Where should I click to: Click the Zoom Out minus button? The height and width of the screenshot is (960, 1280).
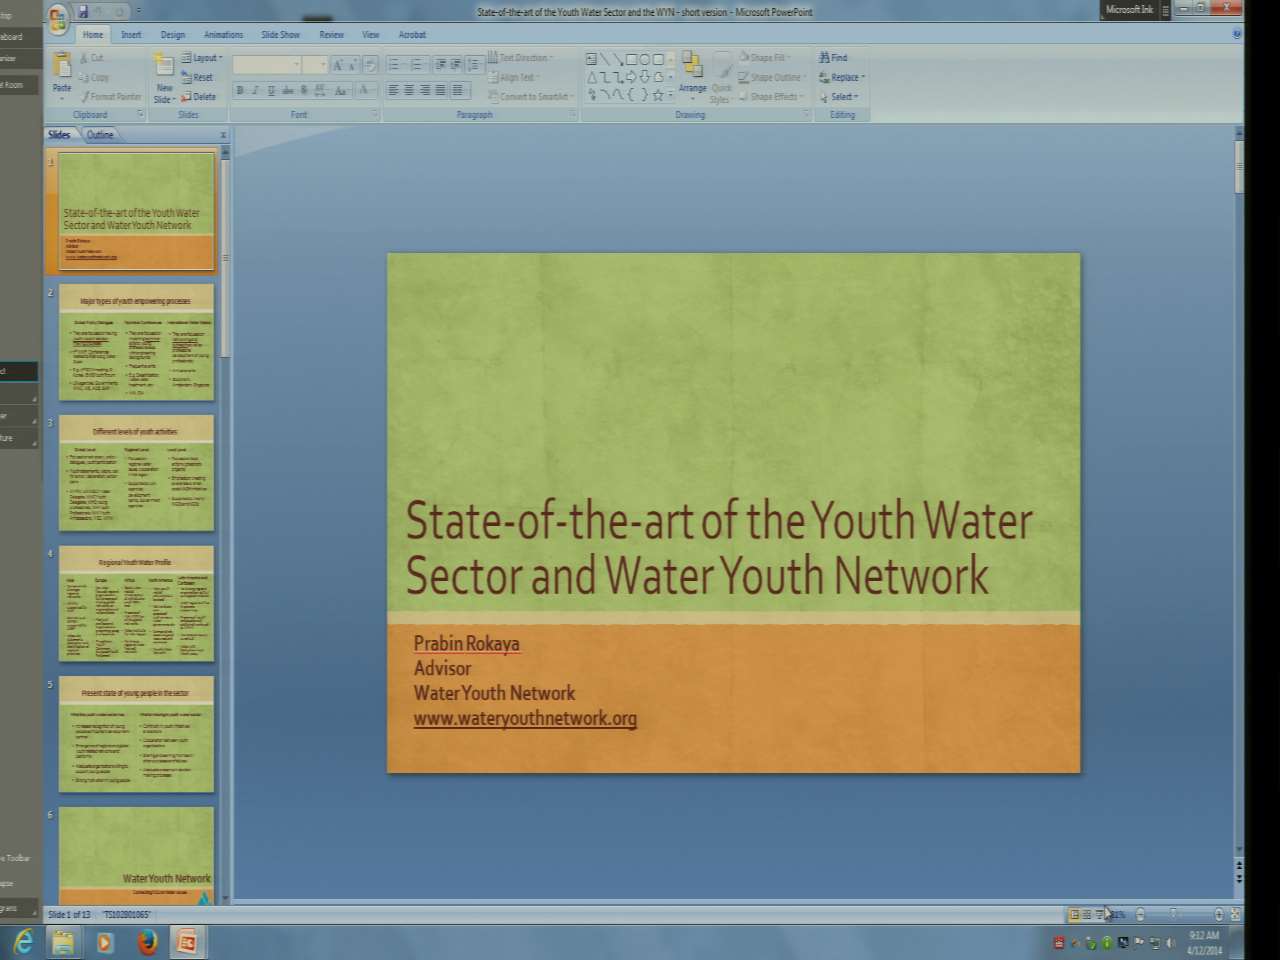pos(1140,914)
